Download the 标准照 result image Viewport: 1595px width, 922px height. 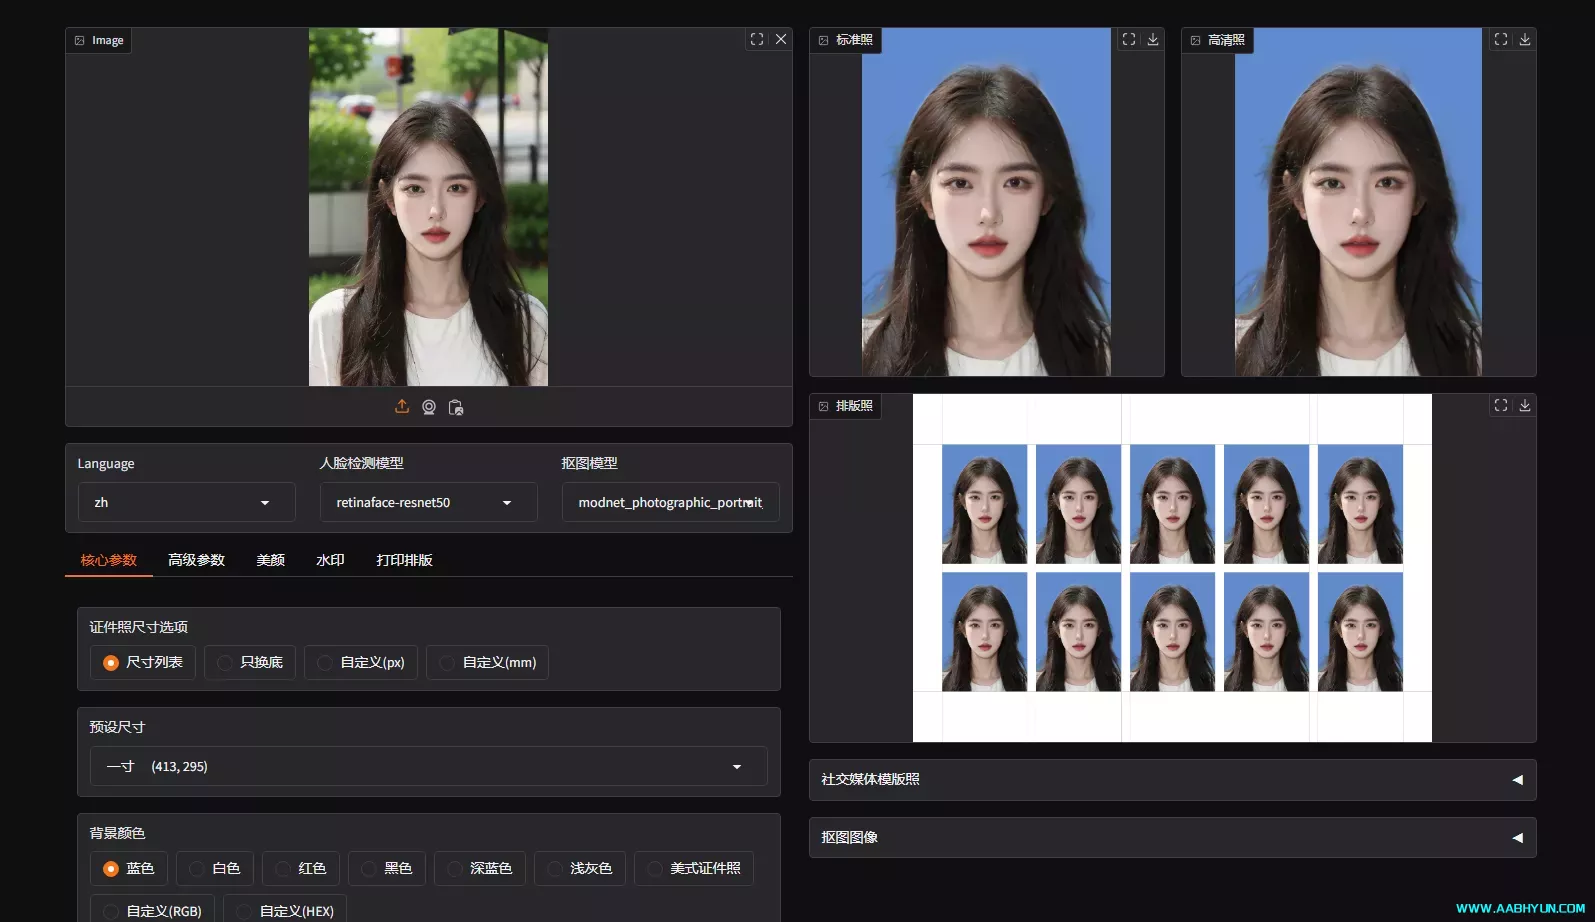(x=1153, y=39)
